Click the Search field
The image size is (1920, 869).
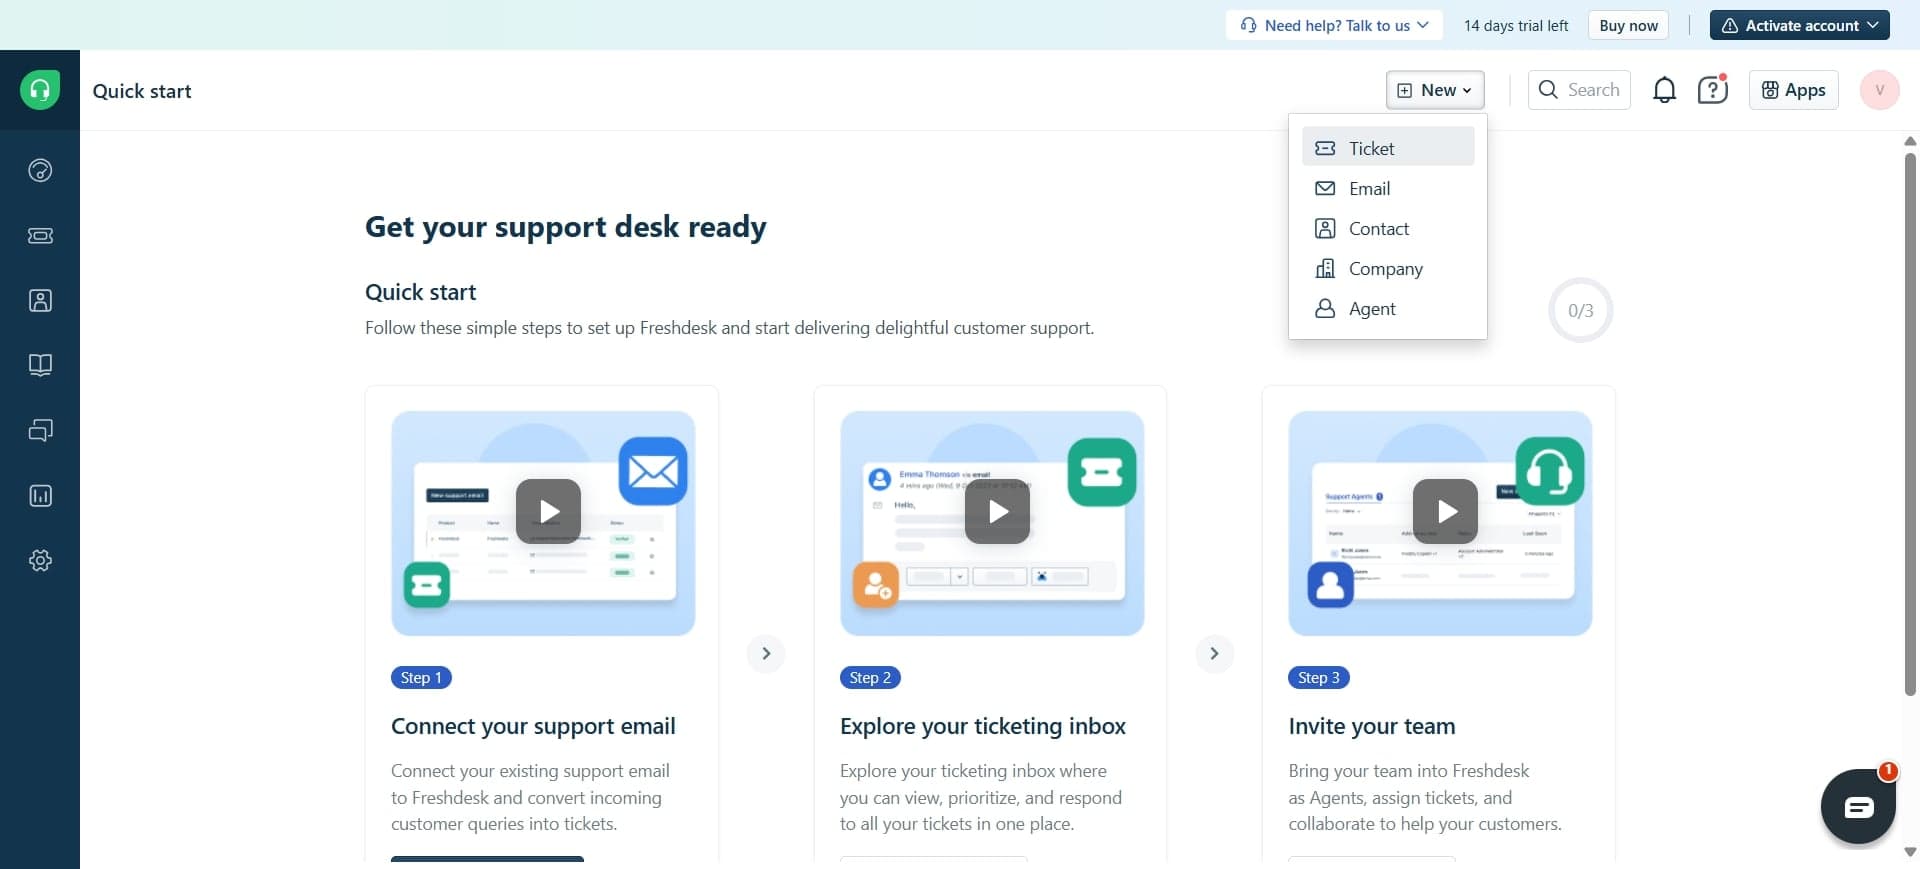point(1580,90)
